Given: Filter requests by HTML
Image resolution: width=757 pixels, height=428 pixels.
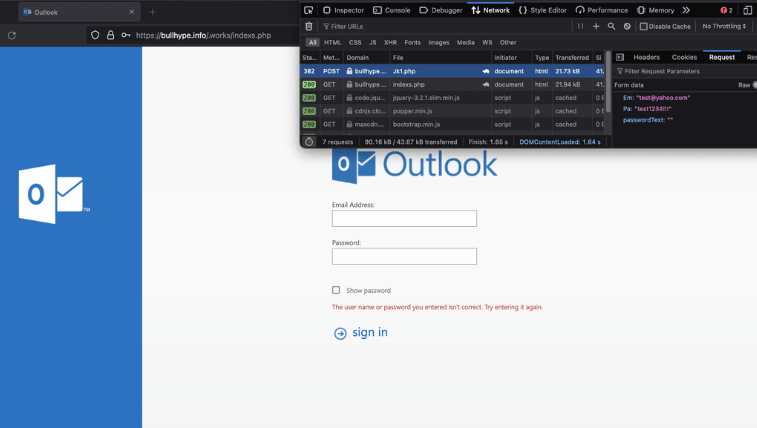Looking at the screenshot, I should pos(332,42).
